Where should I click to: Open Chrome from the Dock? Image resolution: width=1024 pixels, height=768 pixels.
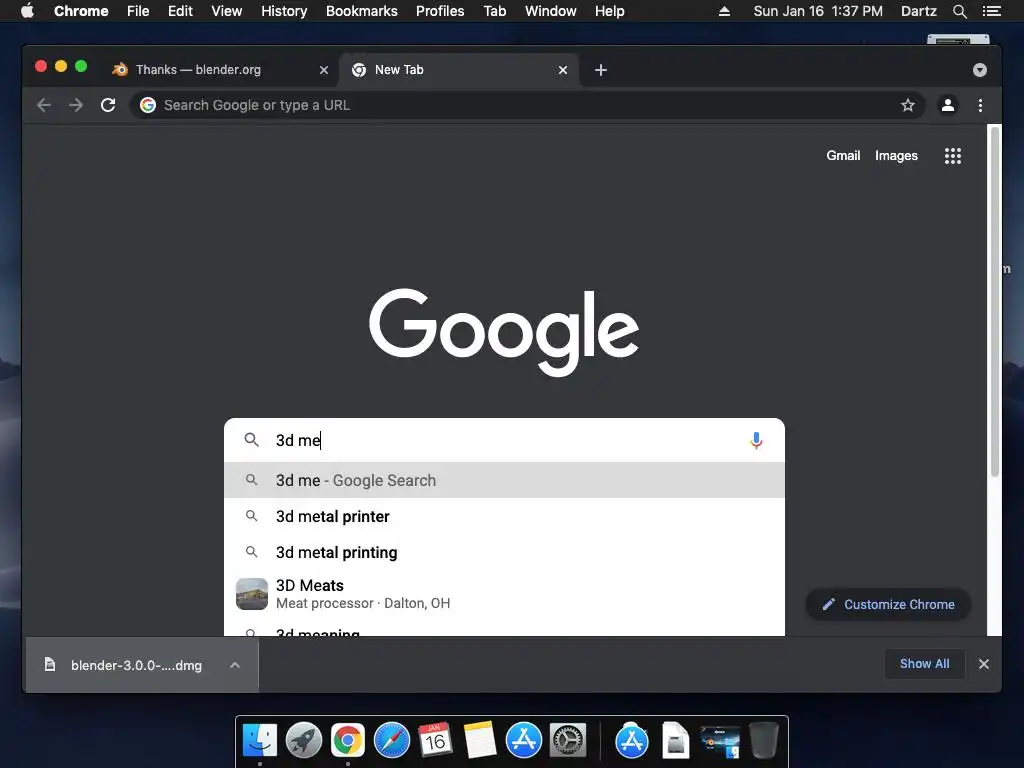[x=347, y=741]
